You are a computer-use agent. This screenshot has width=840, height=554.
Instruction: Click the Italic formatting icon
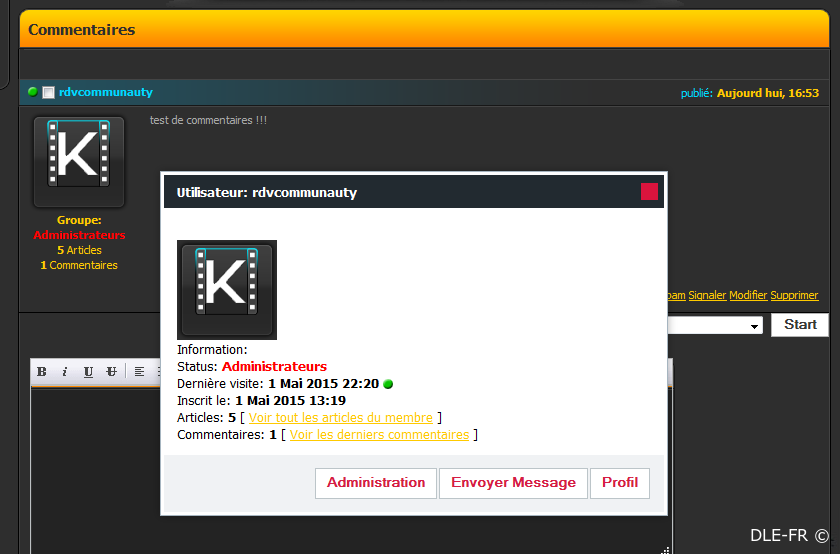pos(65,372)
